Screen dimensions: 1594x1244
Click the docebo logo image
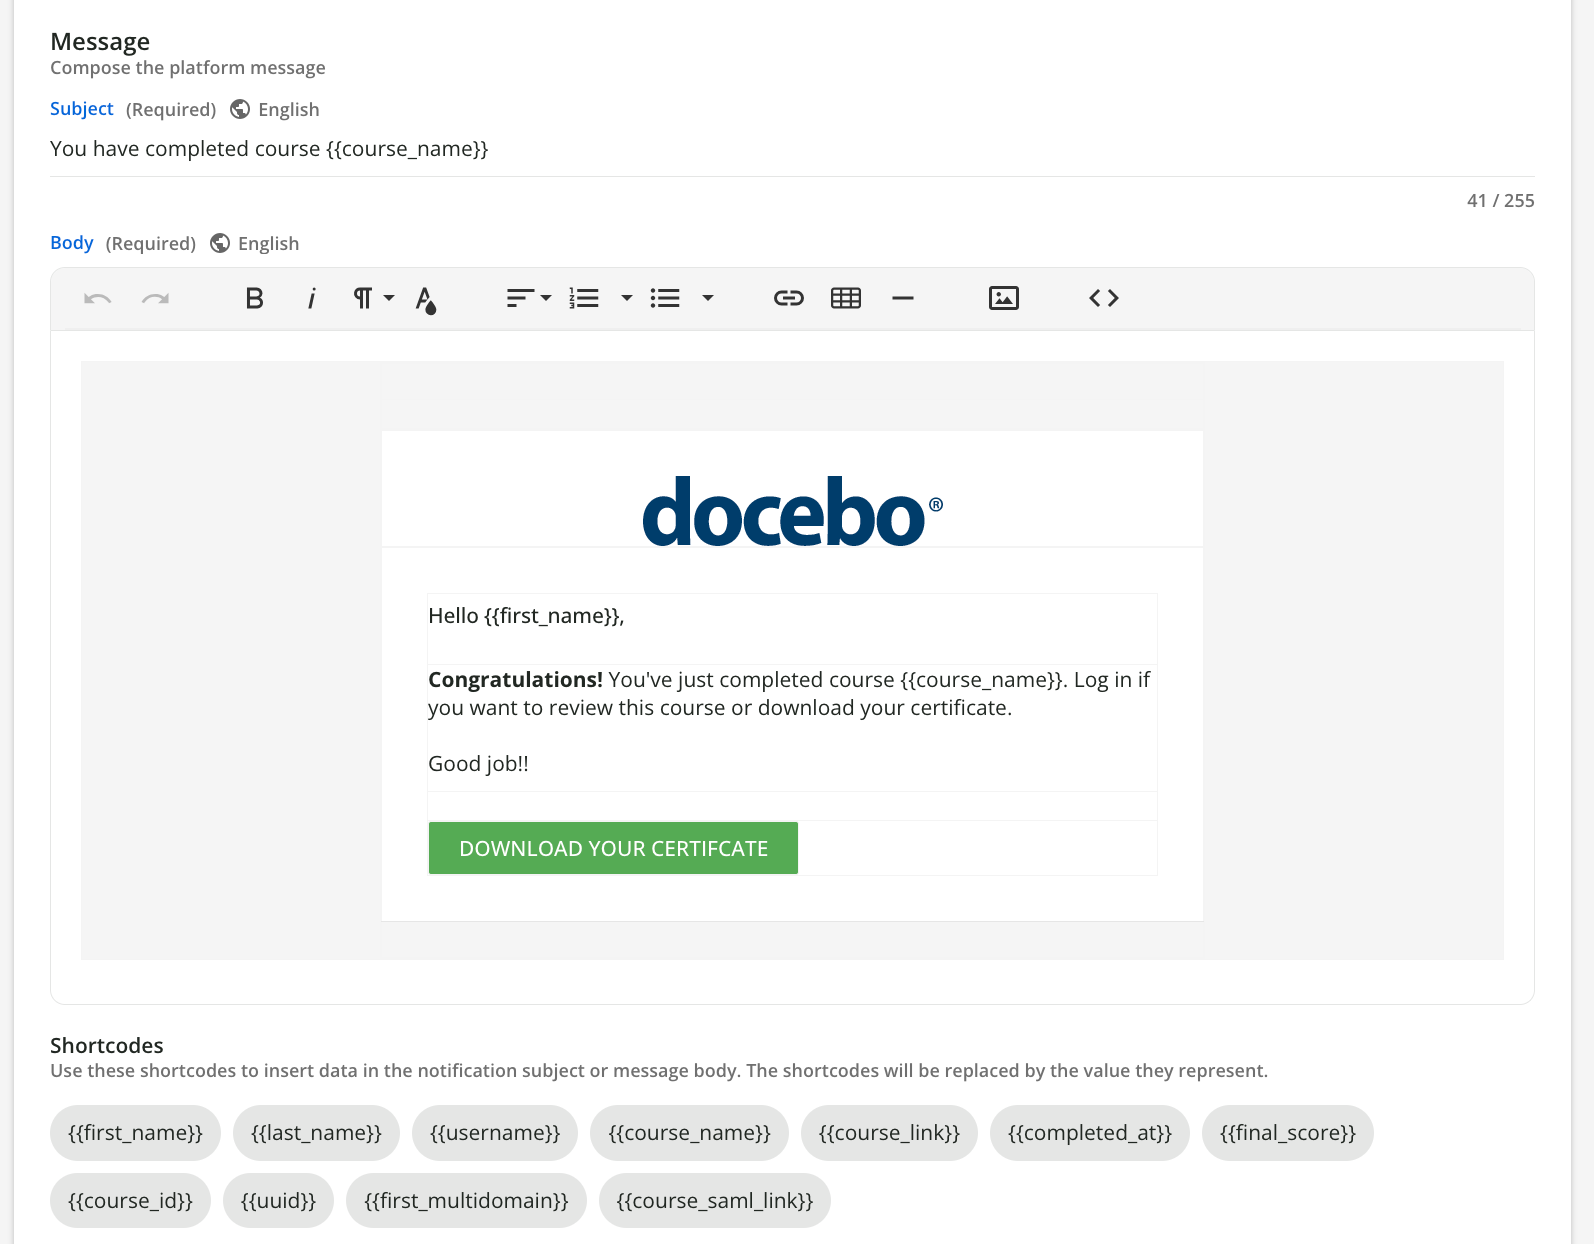792,511
